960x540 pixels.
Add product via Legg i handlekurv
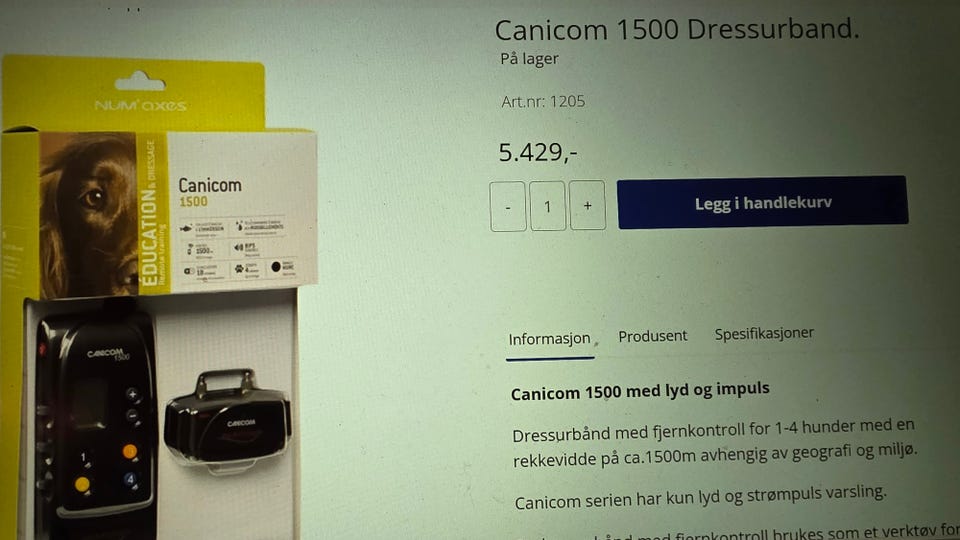[x=762, y=203]
